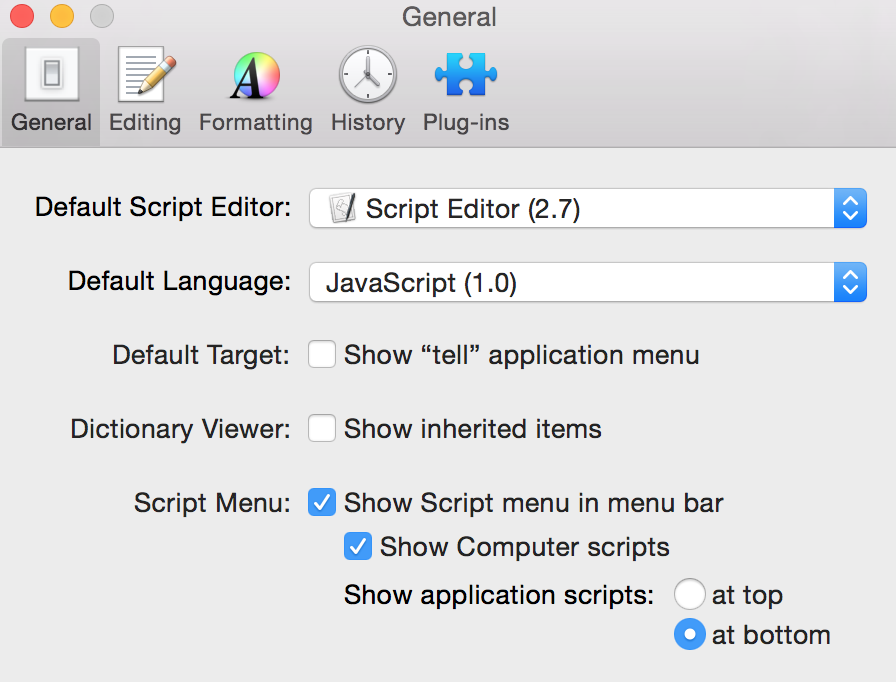Open the Default Script Editor dropdown
The width and height of the screenshot is (896, 682).
point(588,208)
